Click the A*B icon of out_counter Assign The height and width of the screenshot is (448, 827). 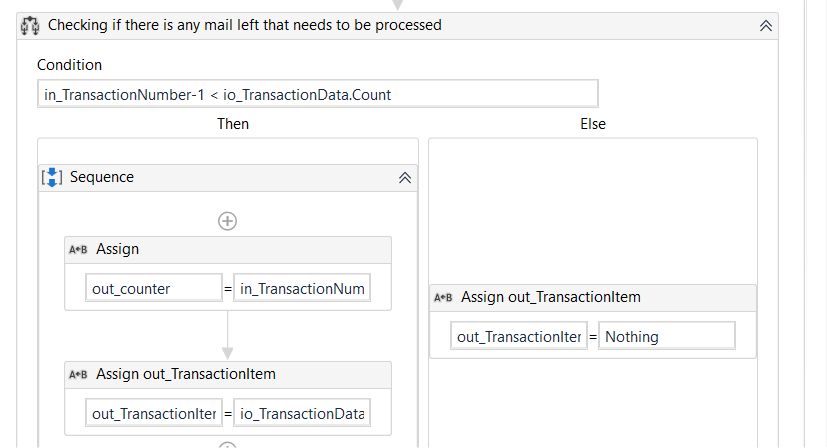click(x=78, y=250)
